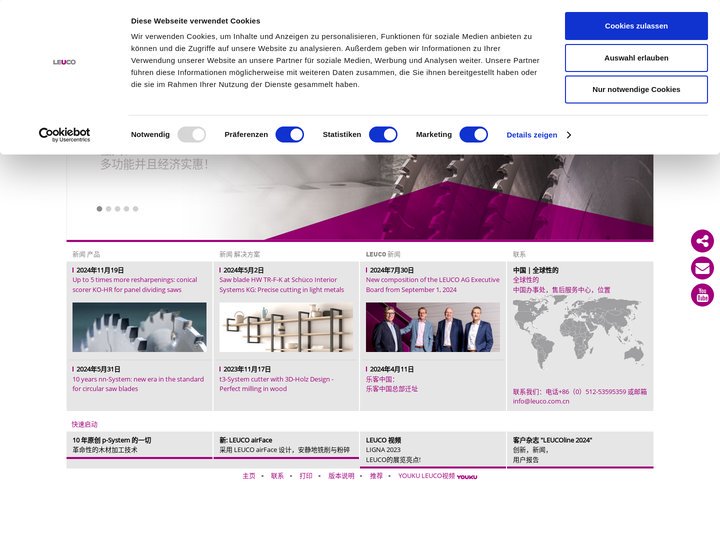The height and width of the screenshot is (540, 720).
Task: Open 全球性的 contact link
Action: click(526, 280)
